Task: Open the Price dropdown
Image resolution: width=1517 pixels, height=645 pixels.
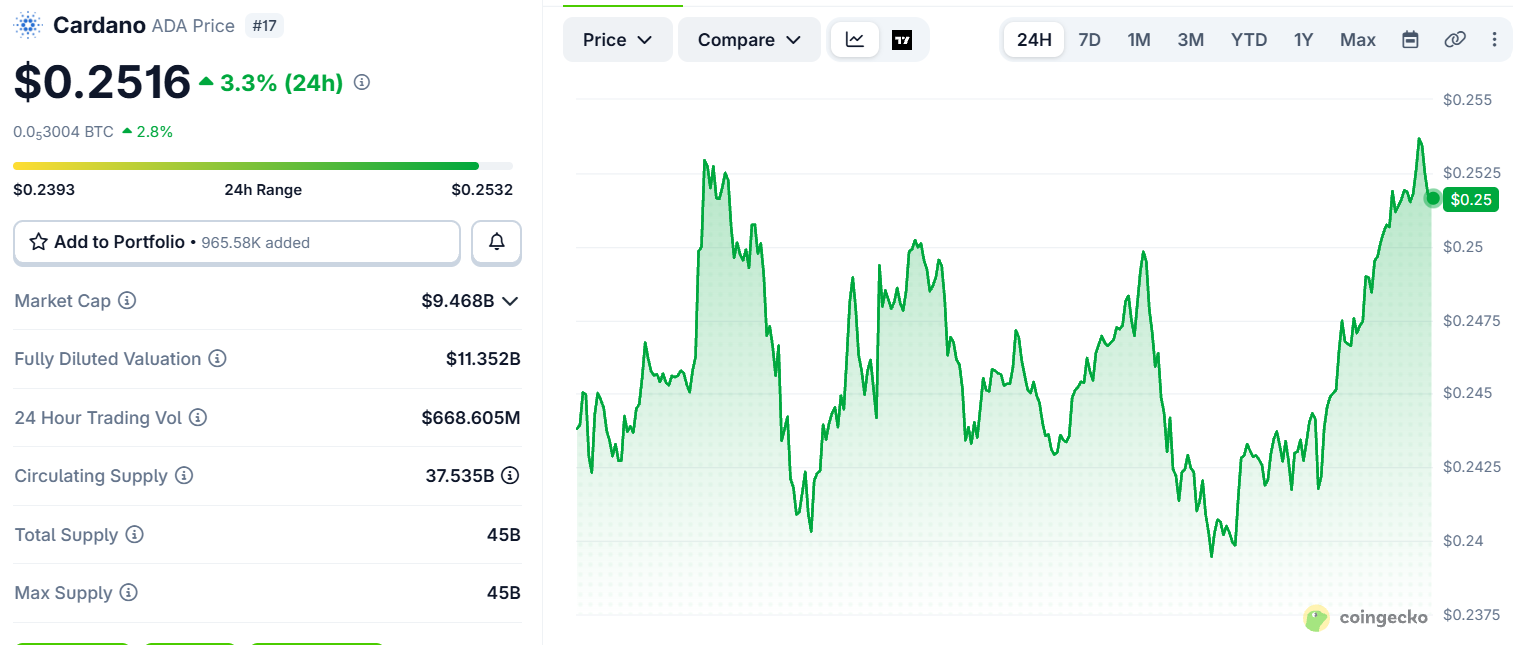Action: [x=617, y=40]
